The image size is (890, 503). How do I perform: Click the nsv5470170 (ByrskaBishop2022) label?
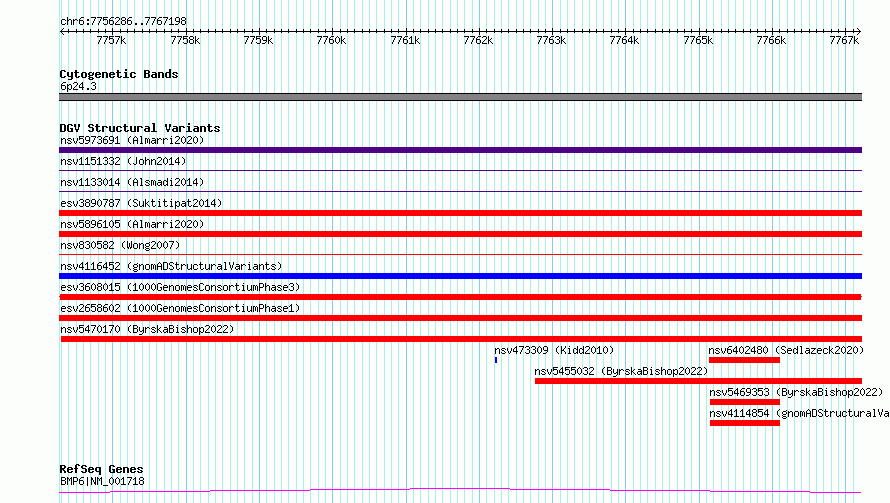click(147, 329)
